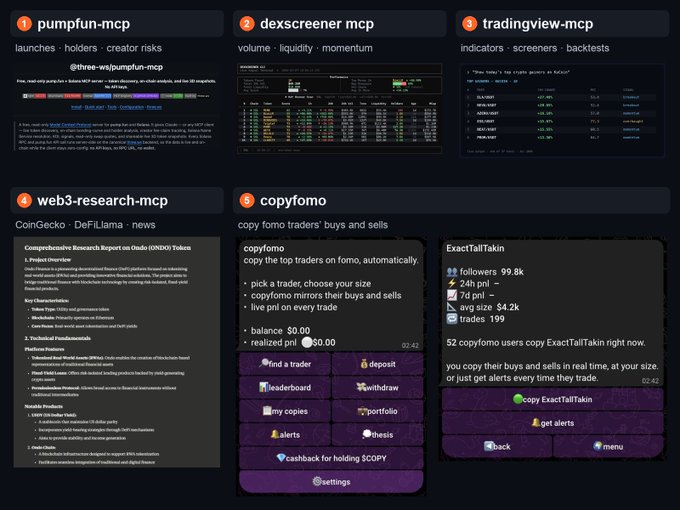Click the 'Quick start' link in pumpfun README

coord(94,107)
